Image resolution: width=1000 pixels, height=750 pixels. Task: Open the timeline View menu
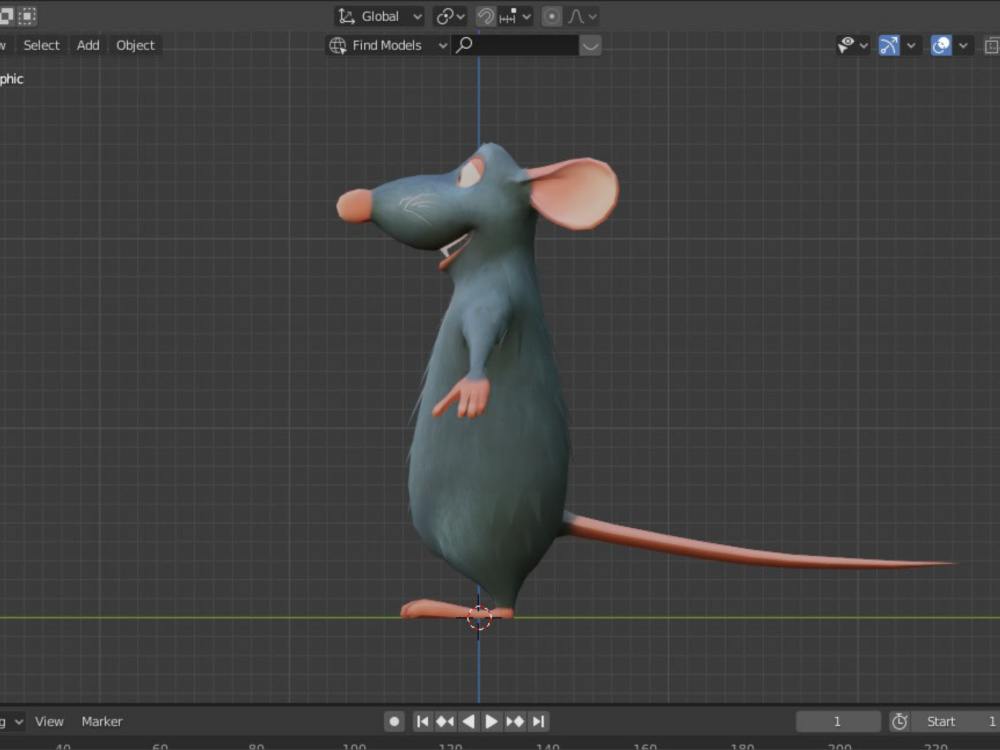[x=49, y=721]
